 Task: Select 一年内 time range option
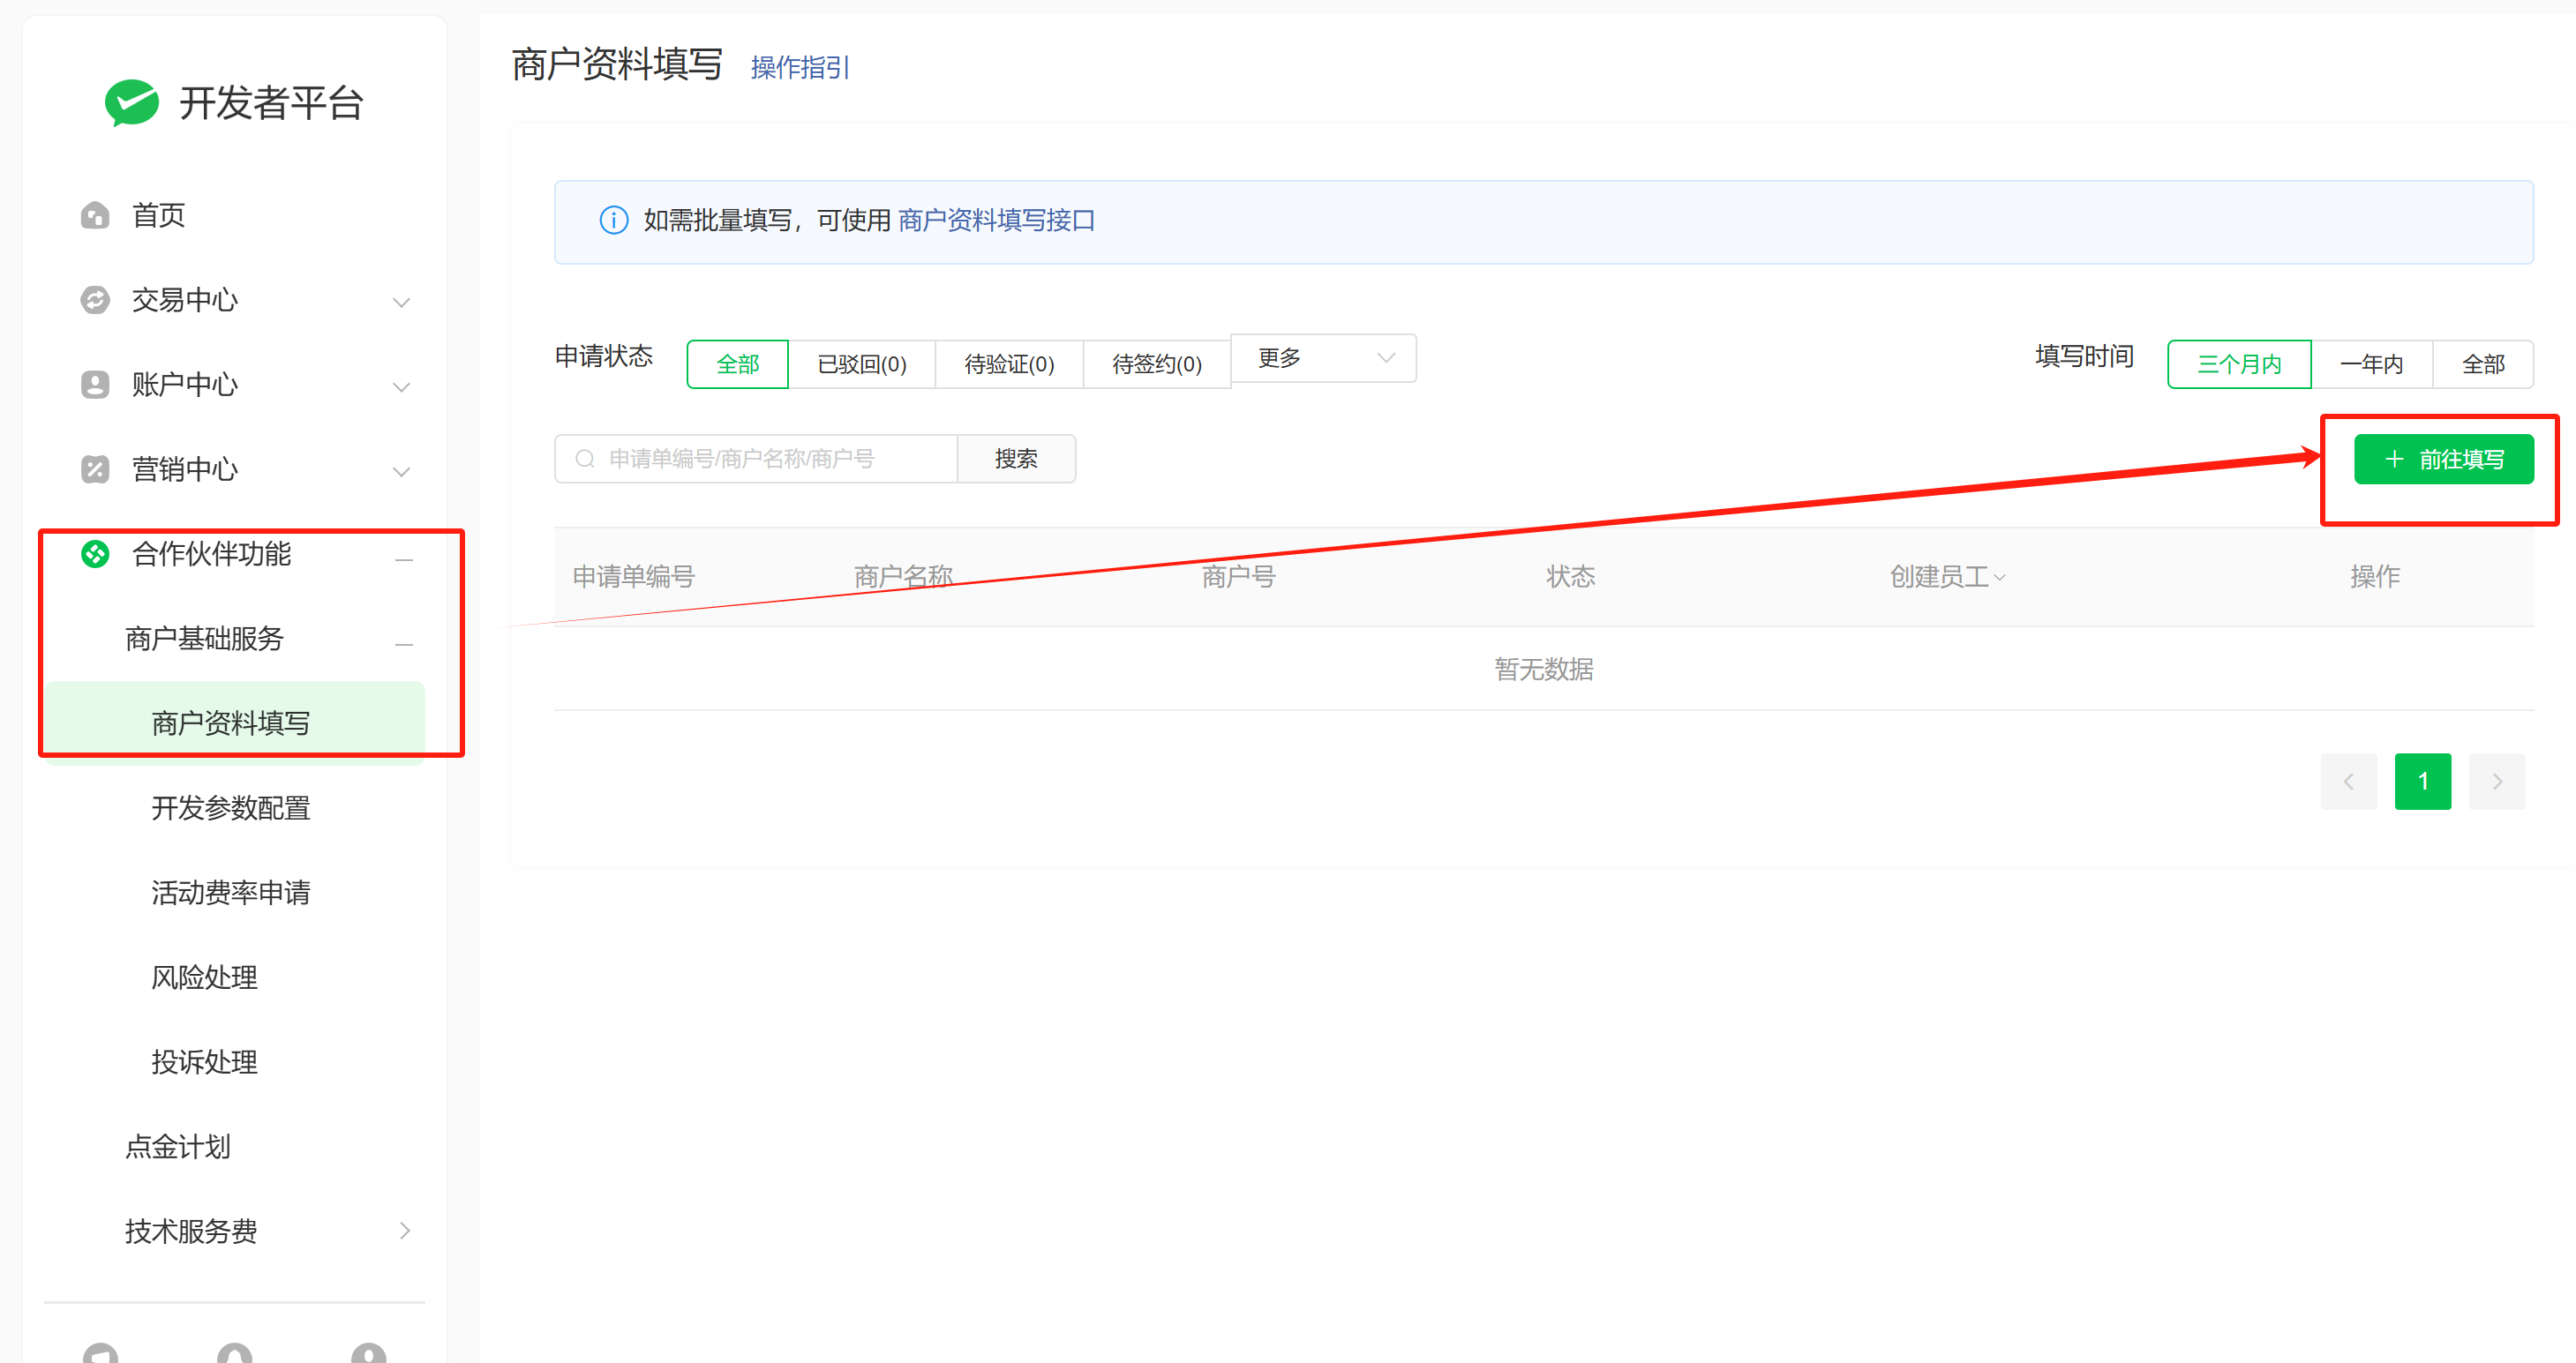[x=2370, y=364]
